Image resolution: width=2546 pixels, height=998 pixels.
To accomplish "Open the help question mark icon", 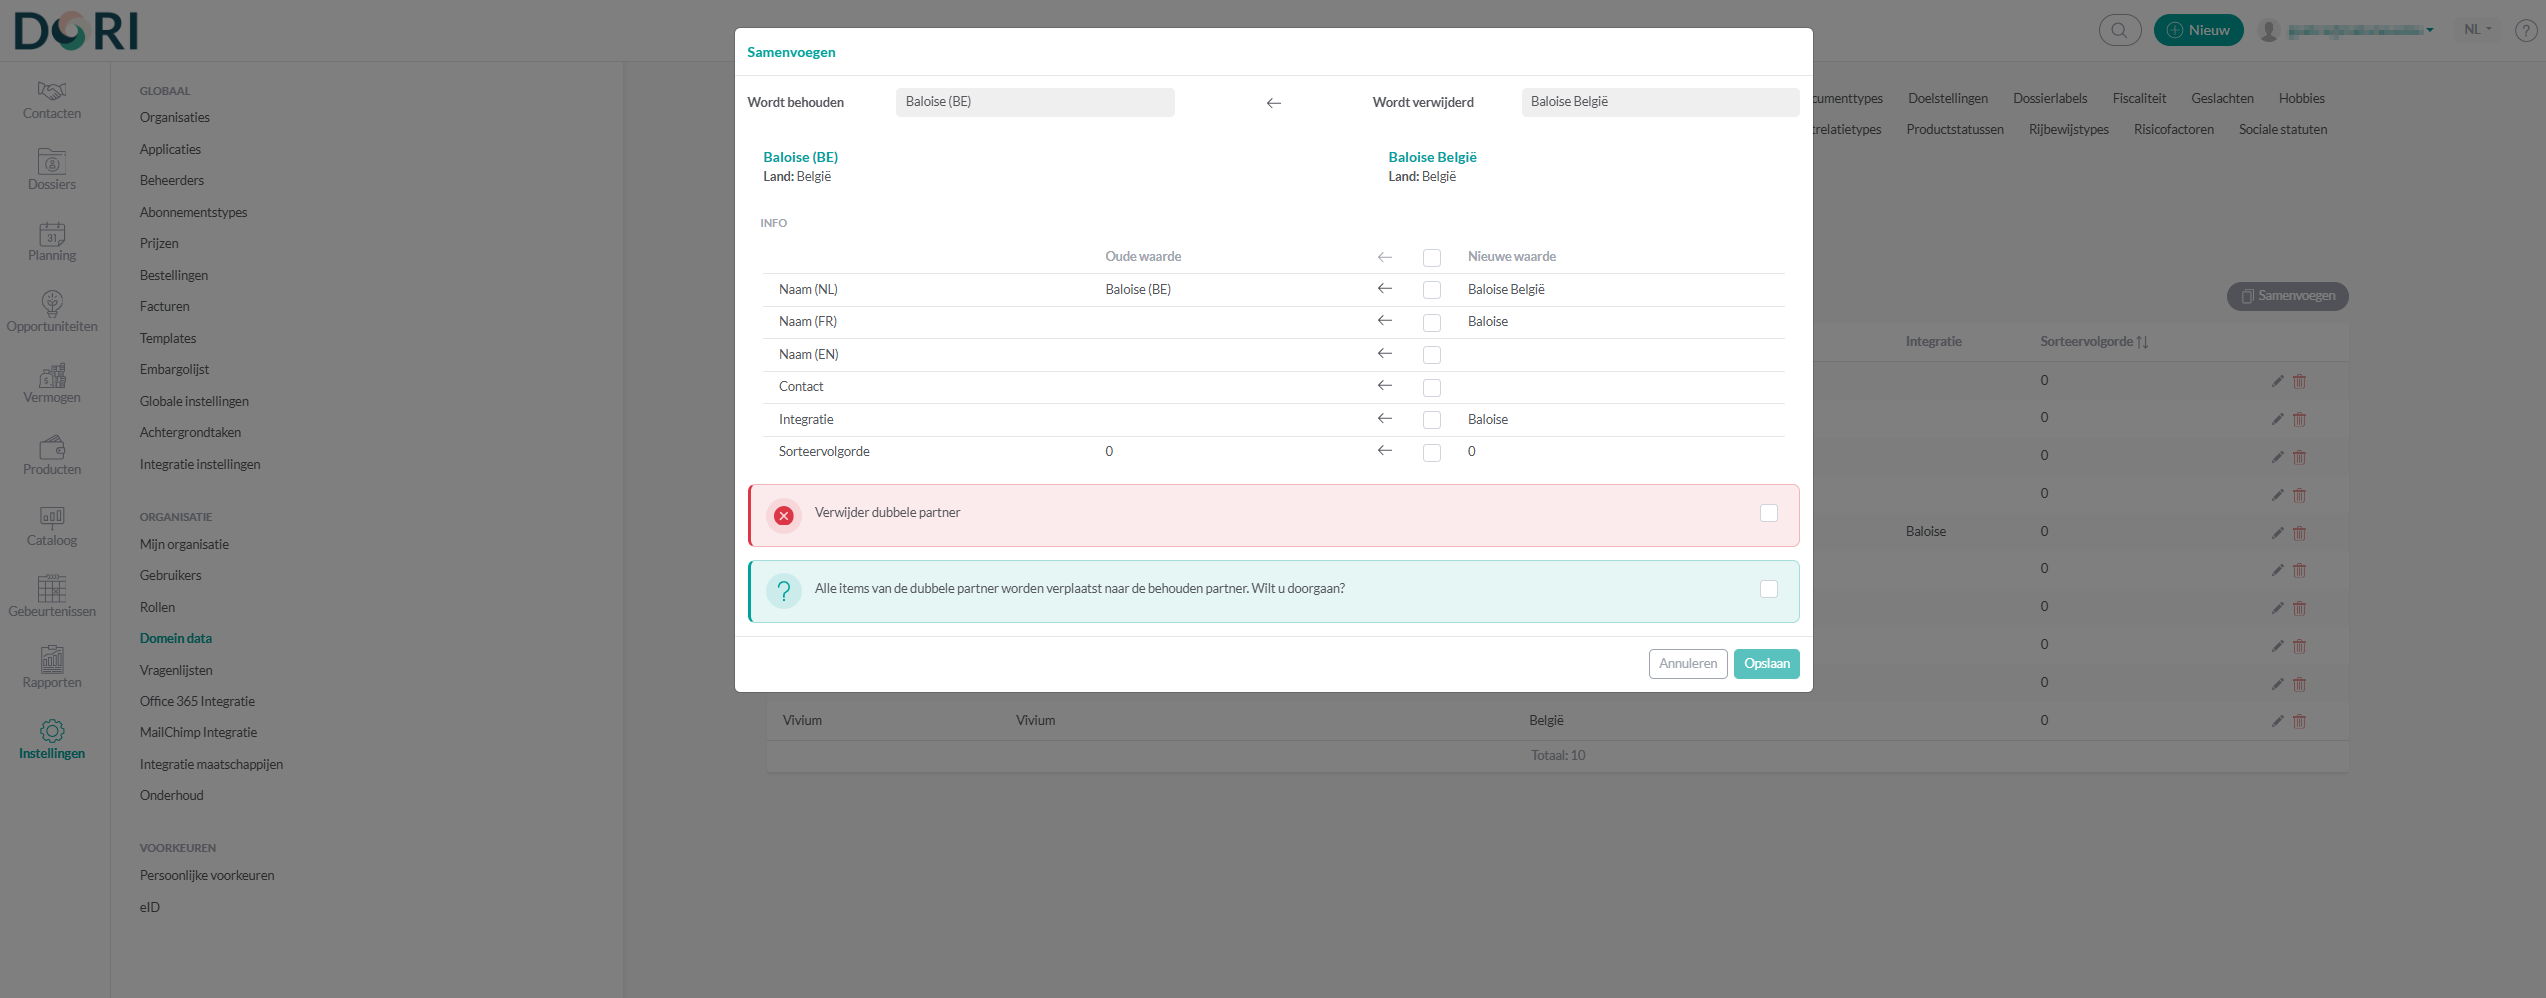I will [x=2525, y=31].
